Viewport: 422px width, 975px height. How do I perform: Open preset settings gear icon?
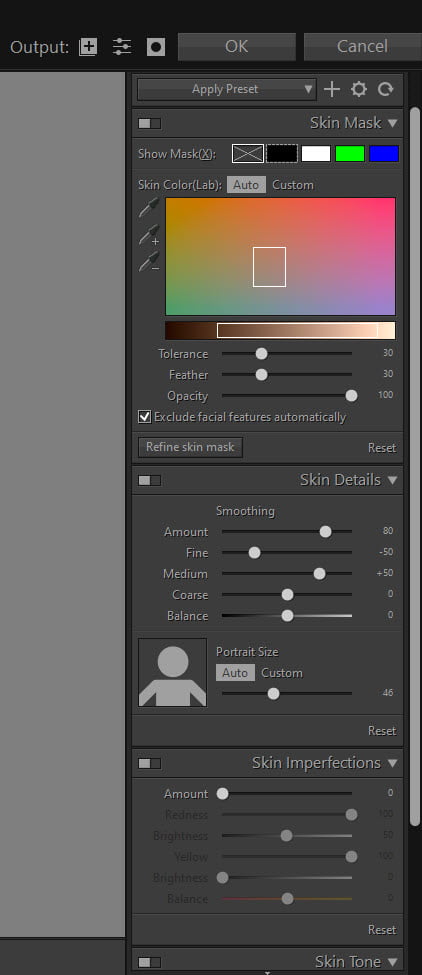pyautogui.click(x=359, y=89)
